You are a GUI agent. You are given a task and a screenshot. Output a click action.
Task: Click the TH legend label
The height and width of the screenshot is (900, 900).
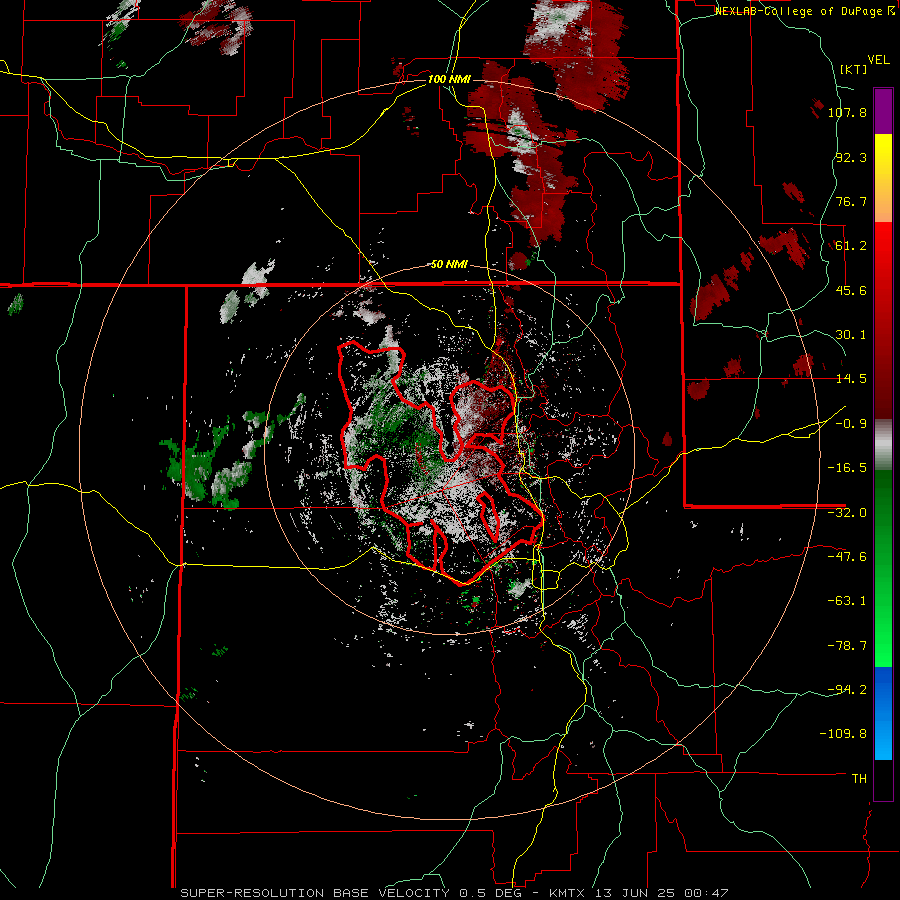click(859, 779)
